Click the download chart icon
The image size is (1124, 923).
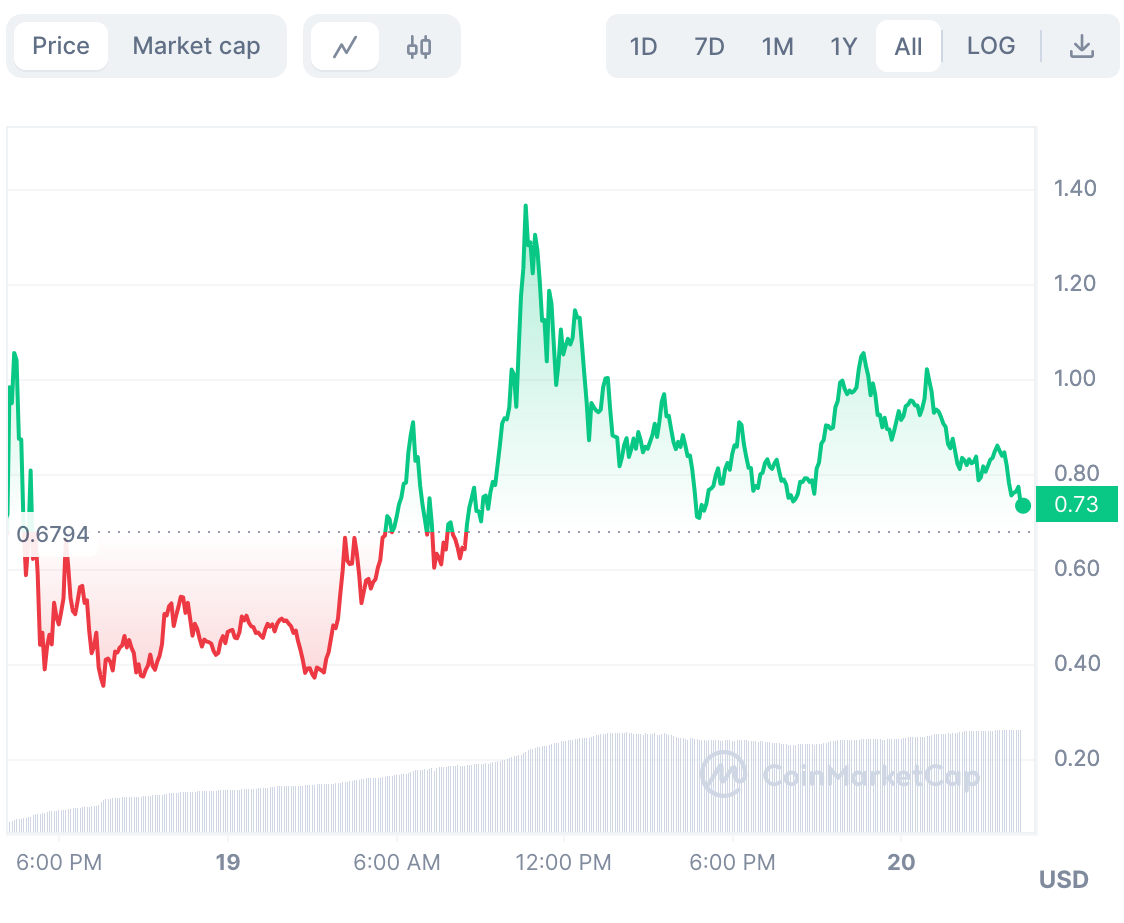point(1082,47)
